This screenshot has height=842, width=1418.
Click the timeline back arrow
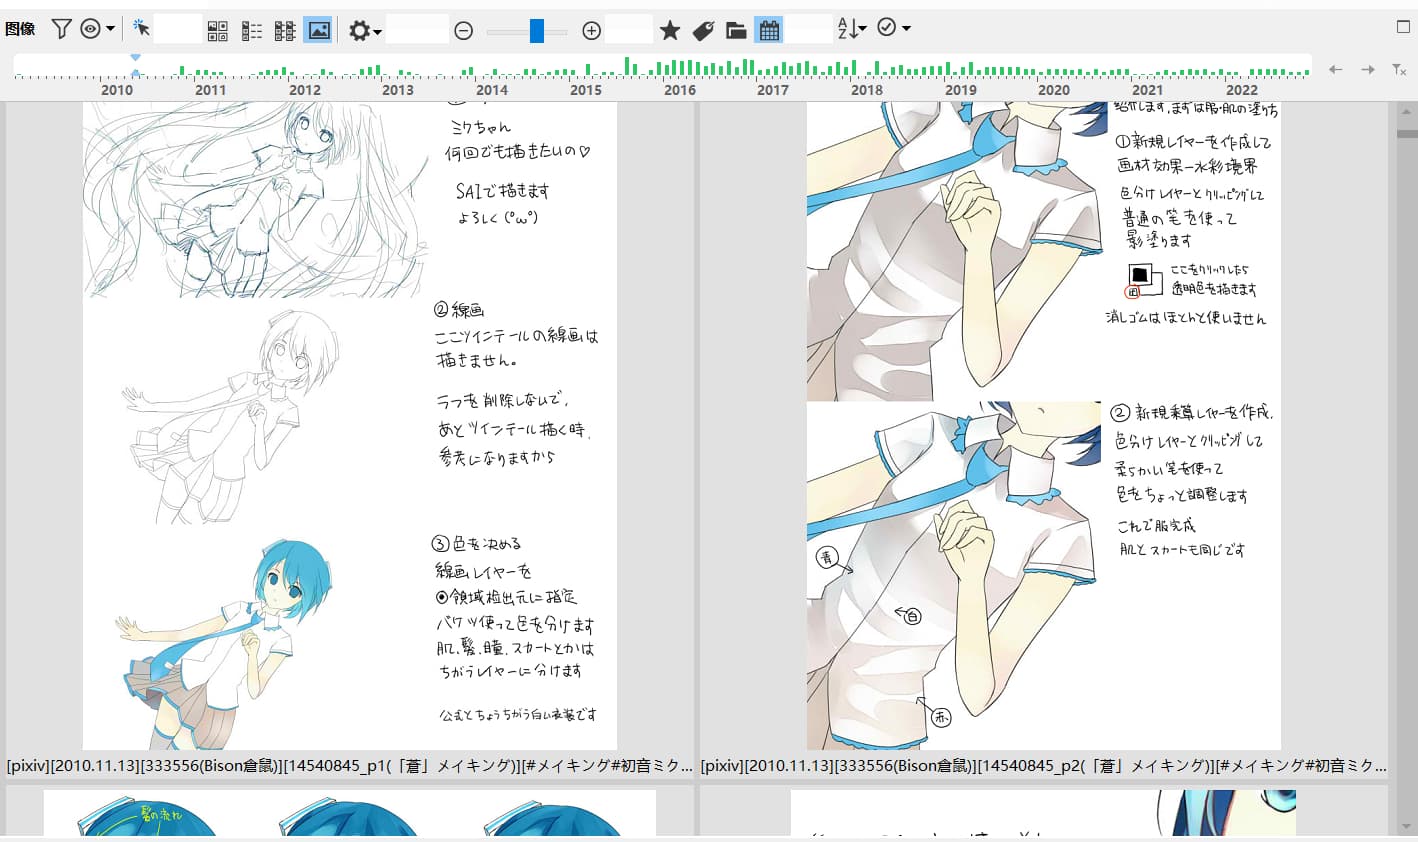pos(1335,69)
